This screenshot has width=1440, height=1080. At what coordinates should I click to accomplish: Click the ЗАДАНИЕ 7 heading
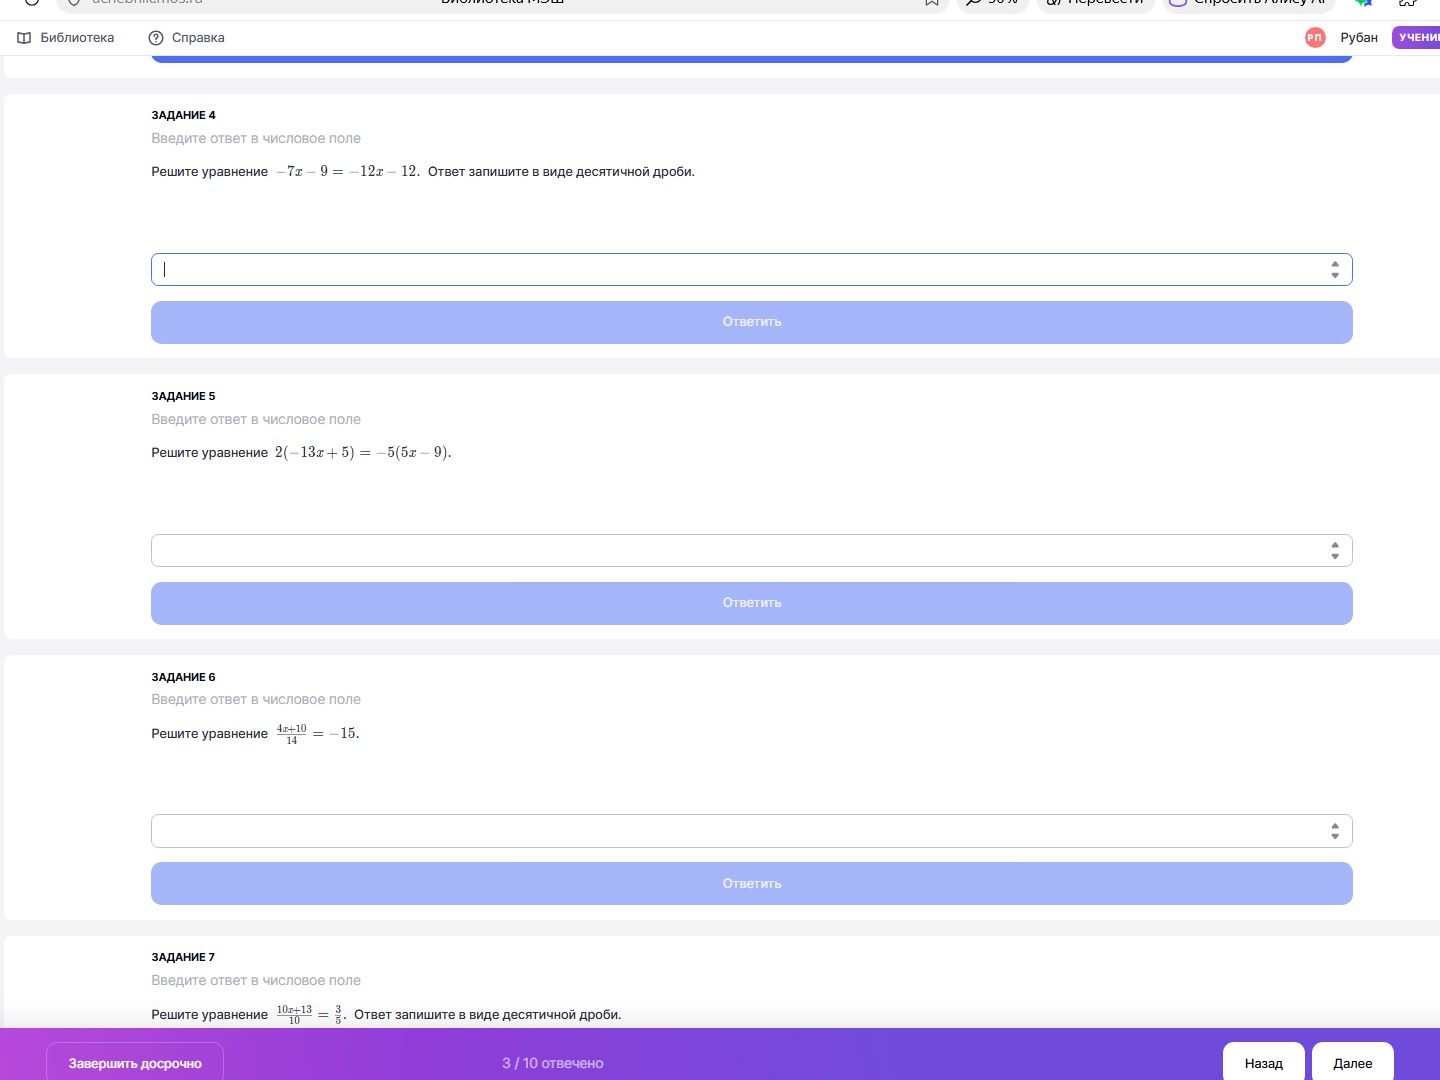183,957
